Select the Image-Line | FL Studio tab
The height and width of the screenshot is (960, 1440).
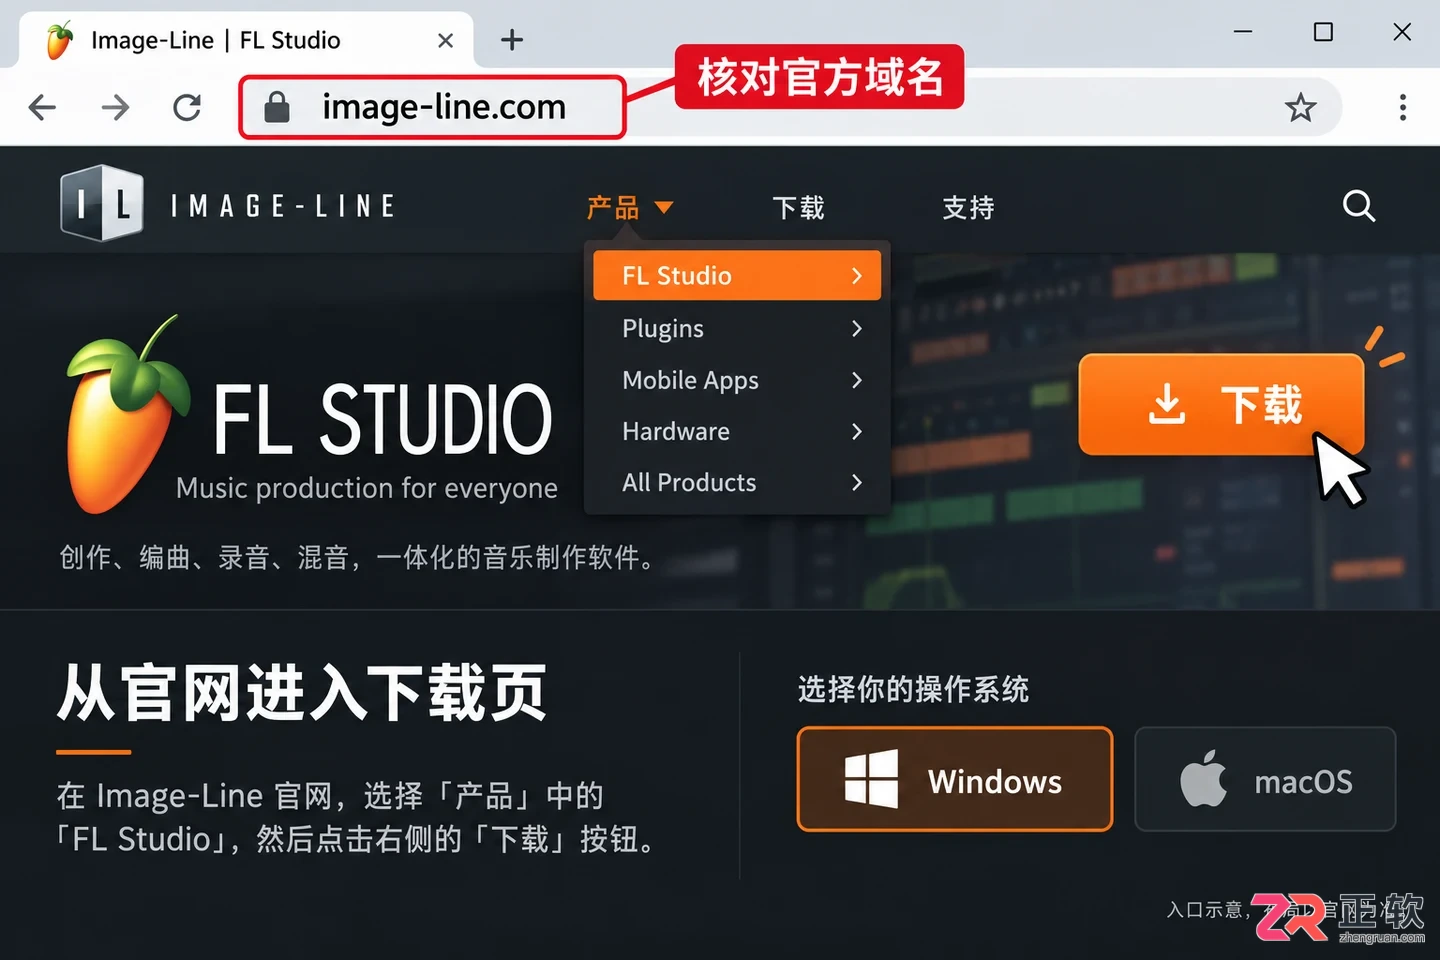click(246, 40)
